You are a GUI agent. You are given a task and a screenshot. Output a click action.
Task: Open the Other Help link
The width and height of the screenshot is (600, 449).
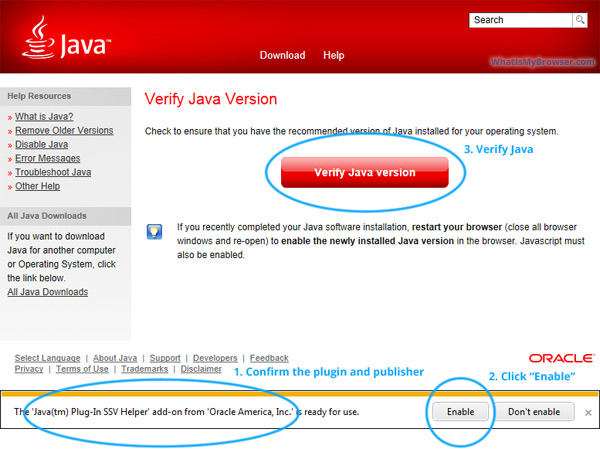(38, 186)
